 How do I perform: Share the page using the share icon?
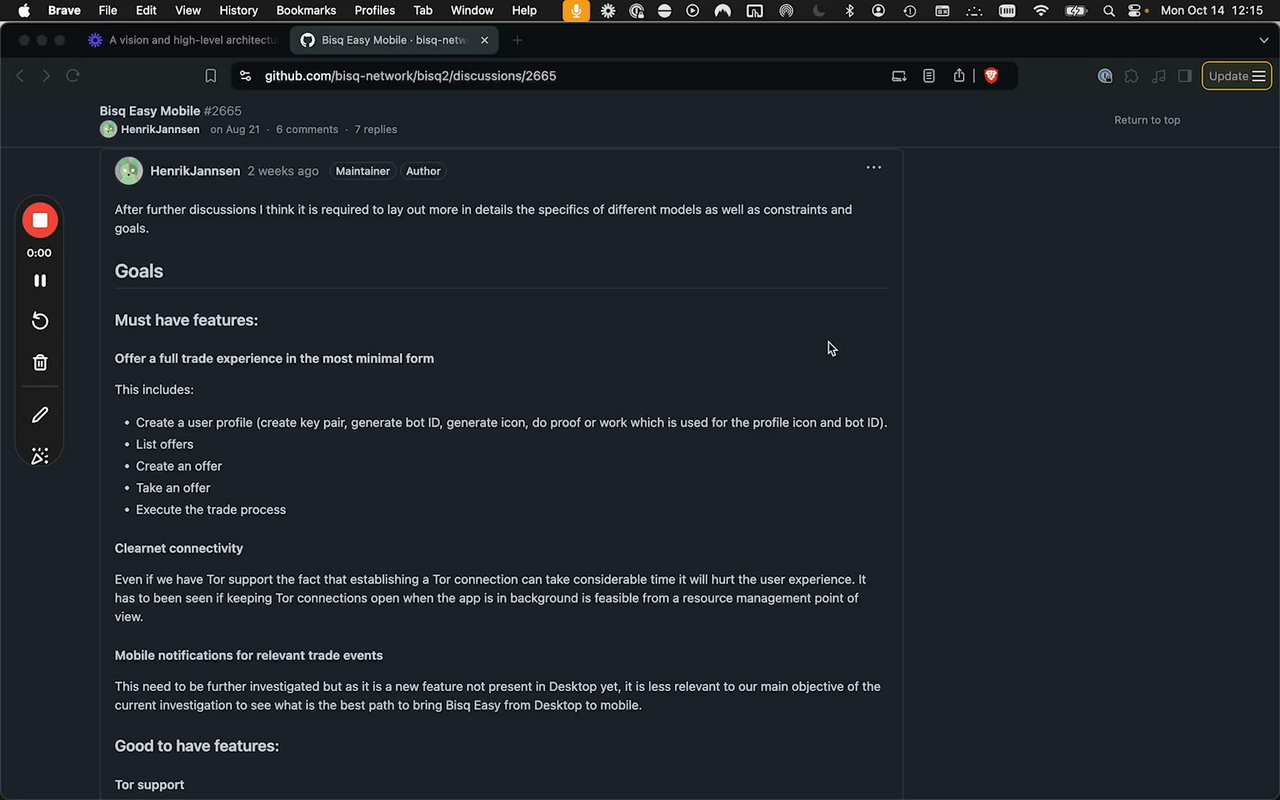[959, 76]
